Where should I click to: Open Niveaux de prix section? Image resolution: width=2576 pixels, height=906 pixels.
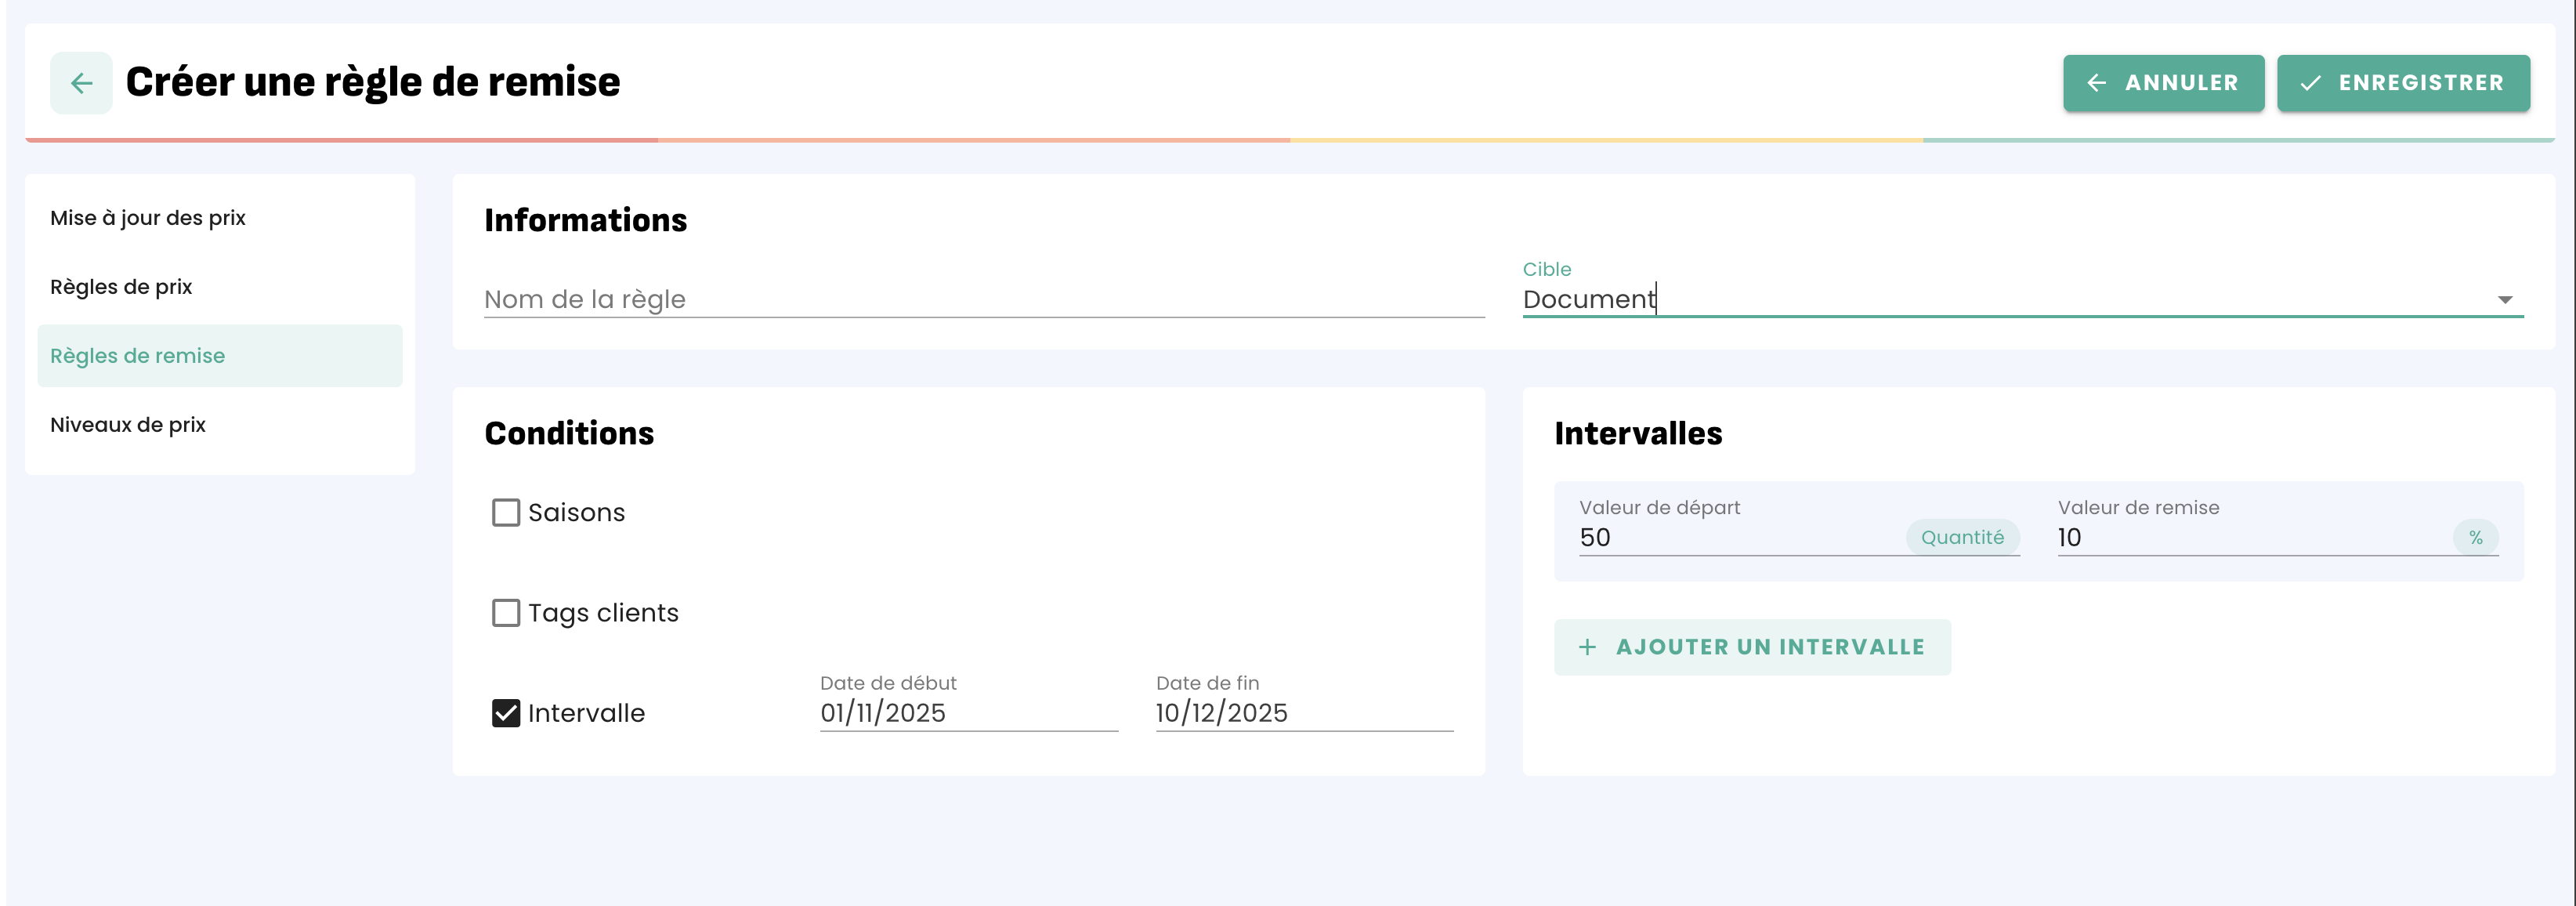128,425
